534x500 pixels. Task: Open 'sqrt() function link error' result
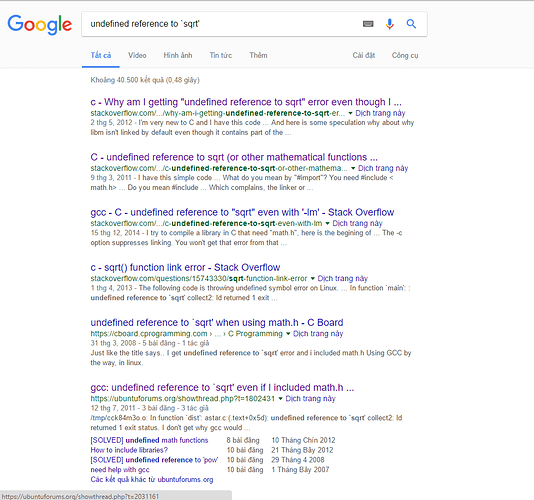[185, 268]
